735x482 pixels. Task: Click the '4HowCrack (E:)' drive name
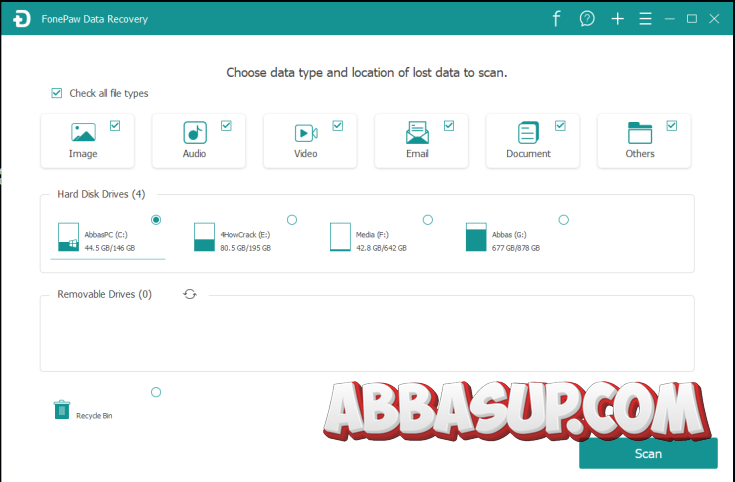point(245,234)
